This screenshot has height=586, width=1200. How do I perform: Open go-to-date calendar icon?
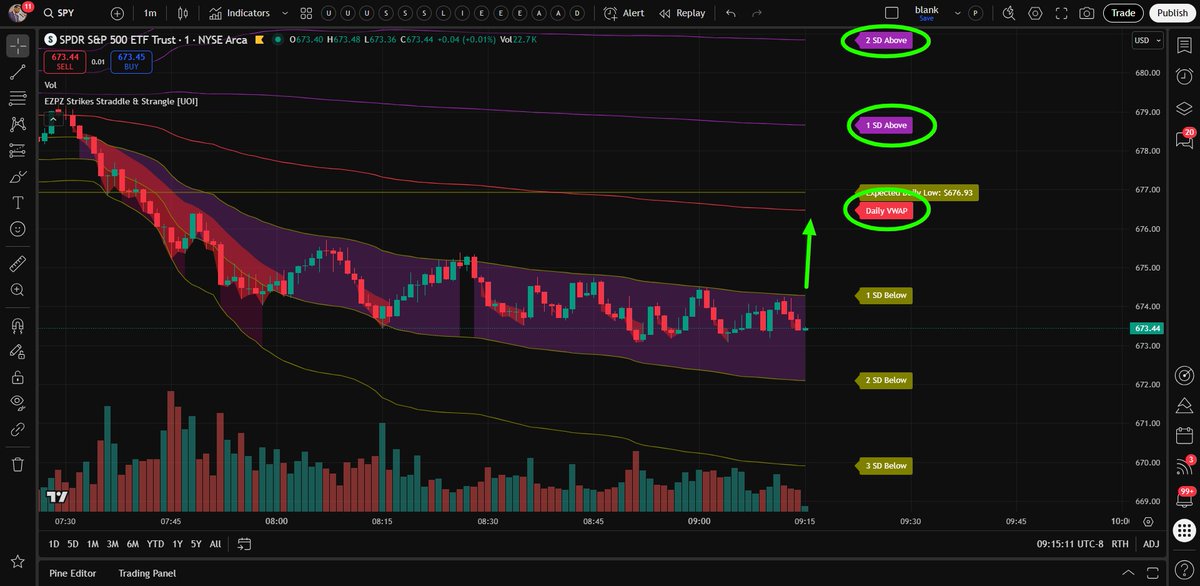pos(244,544)
